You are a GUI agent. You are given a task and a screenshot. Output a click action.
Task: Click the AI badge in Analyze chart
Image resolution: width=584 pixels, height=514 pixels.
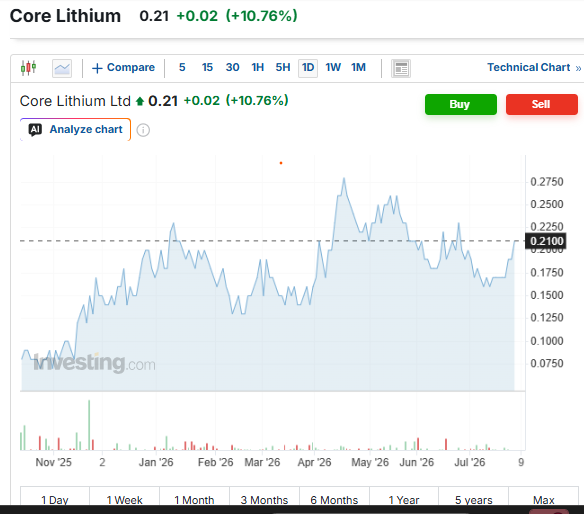[35, 130]
